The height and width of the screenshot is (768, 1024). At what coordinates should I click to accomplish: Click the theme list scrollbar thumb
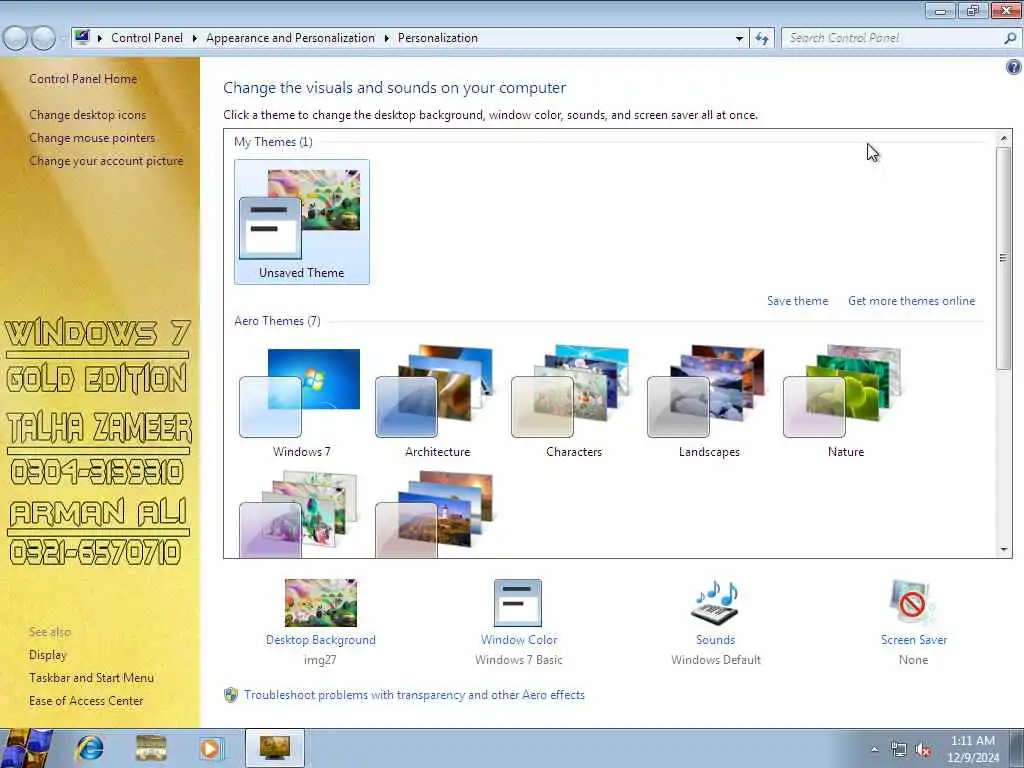pos(1004,259)
